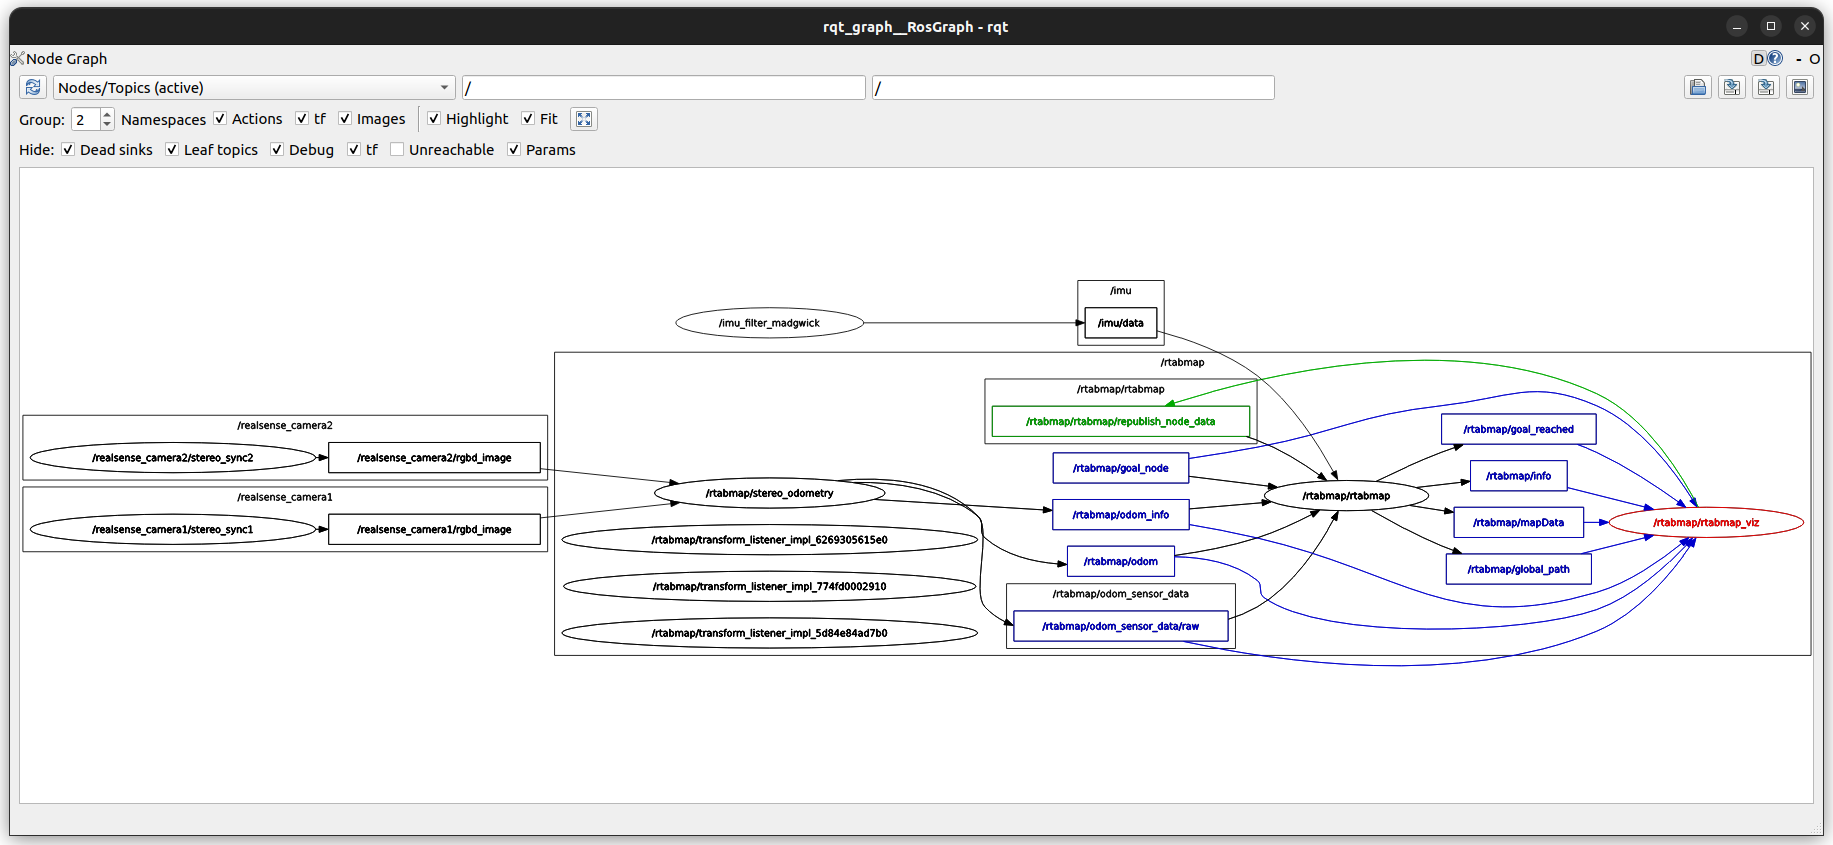Click the green republish_node_data topic box
This screenshot has width=1833, height=845.
[x=1120, y=422]
